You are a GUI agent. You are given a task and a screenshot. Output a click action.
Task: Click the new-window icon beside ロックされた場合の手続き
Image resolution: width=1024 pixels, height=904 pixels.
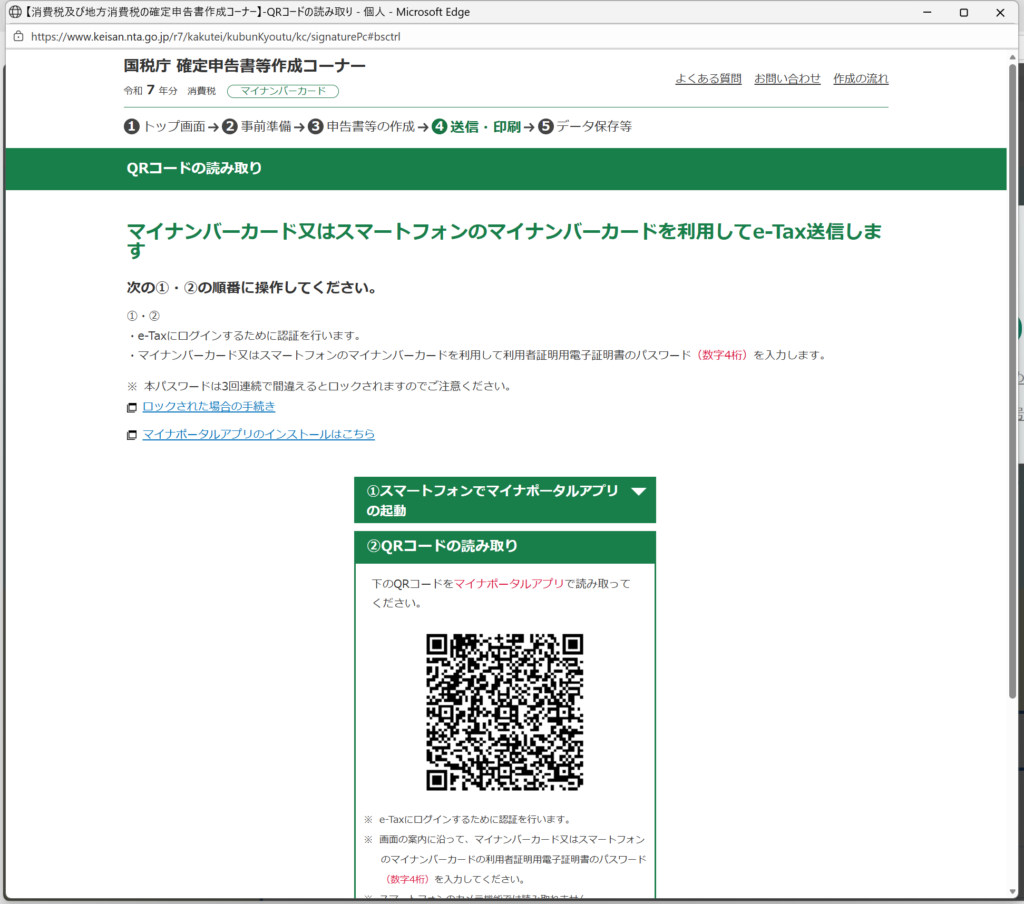(131, 408)
